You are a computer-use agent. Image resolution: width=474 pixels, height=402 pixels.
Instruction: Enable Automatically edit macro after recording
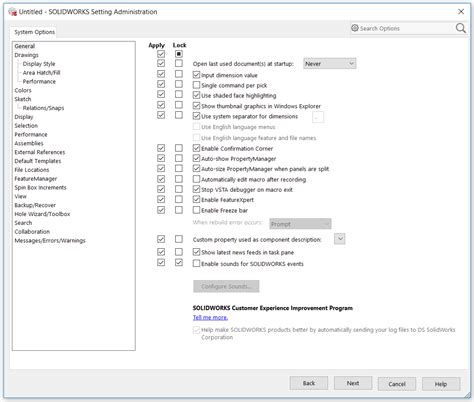click(196, 179)
